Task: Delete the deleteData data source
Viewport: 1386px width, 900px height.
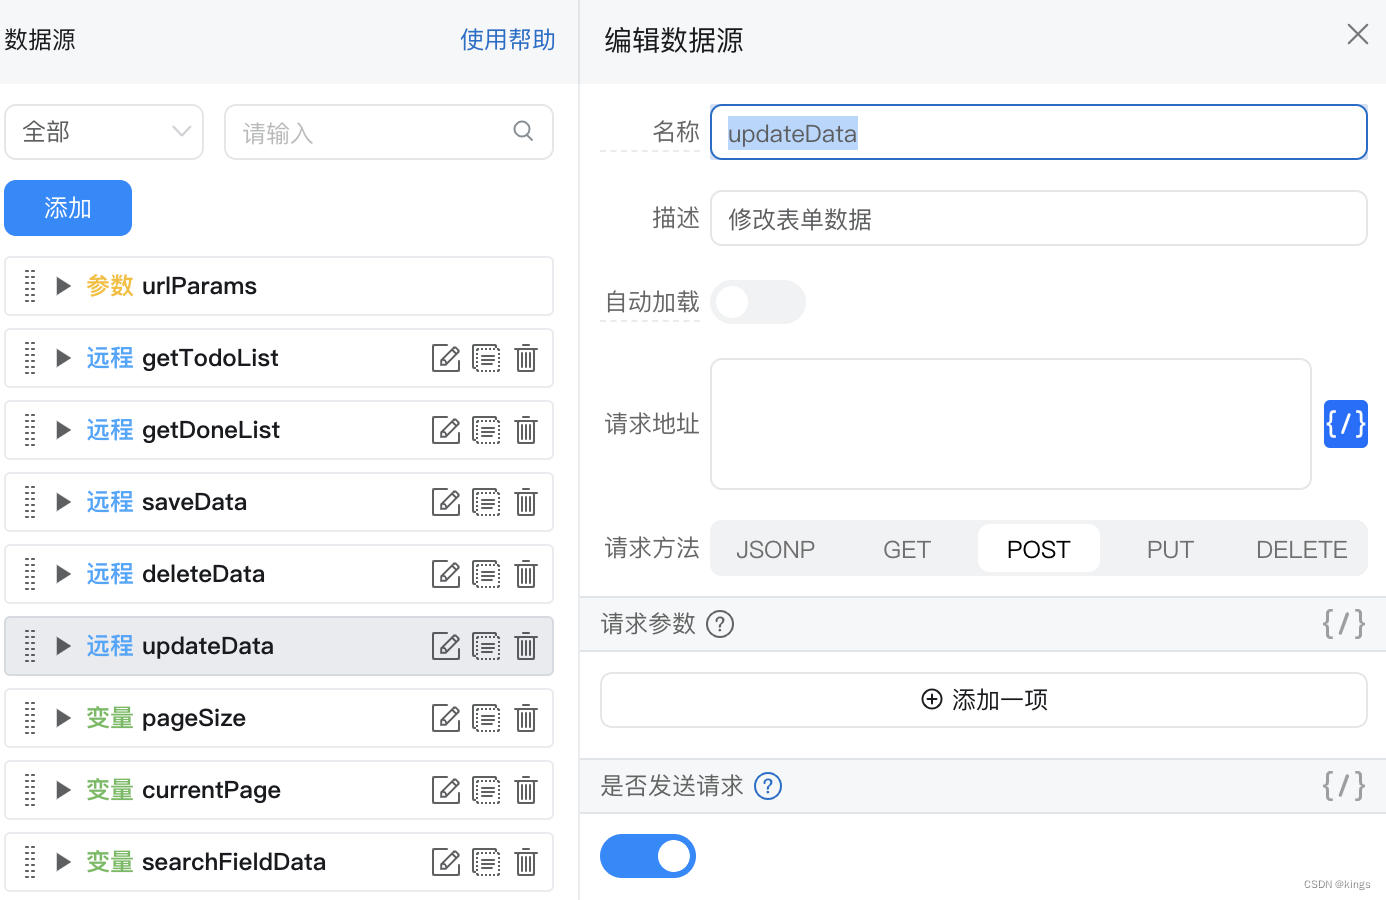Action: point(526,574)
